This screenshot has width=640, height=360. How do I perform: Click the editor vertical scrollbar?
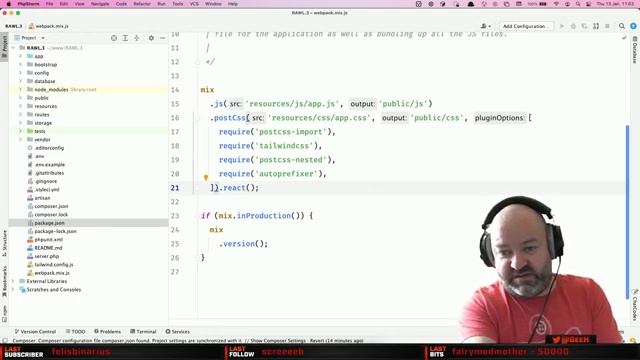(627, 212)
